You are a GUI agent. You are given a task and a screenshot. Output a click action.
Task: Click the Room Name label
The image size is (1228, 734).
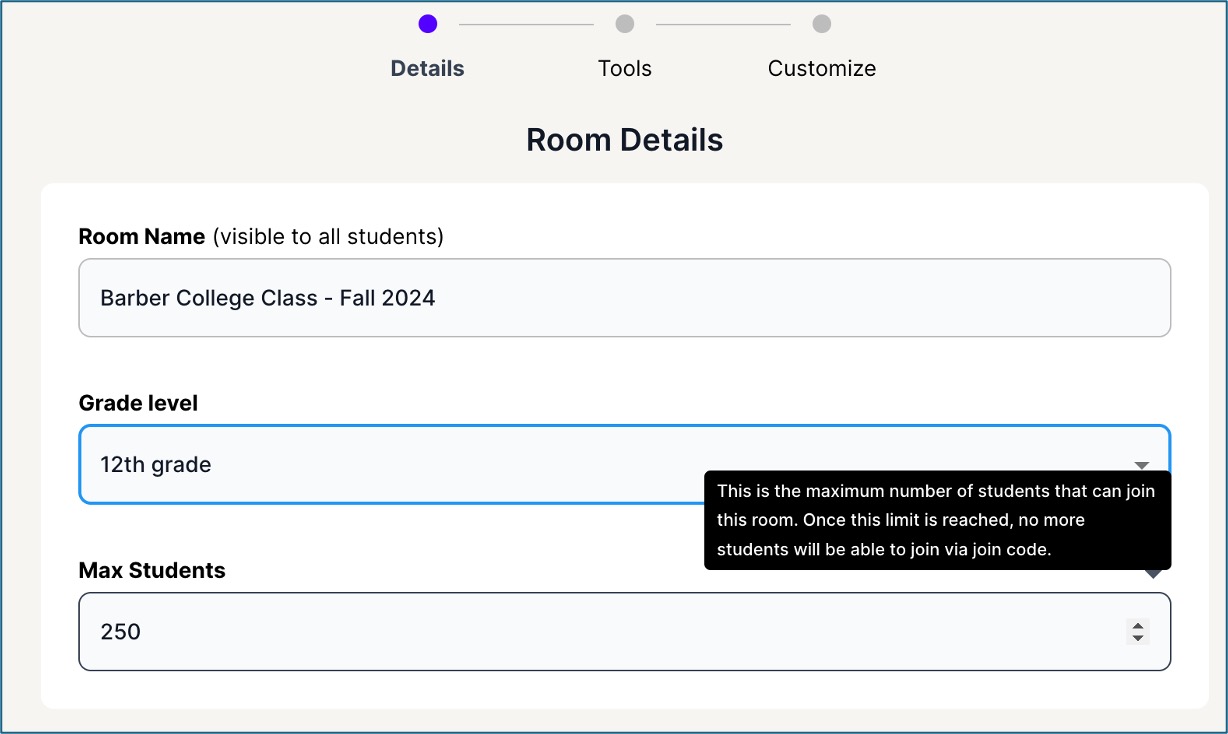(x=141, y=237)
